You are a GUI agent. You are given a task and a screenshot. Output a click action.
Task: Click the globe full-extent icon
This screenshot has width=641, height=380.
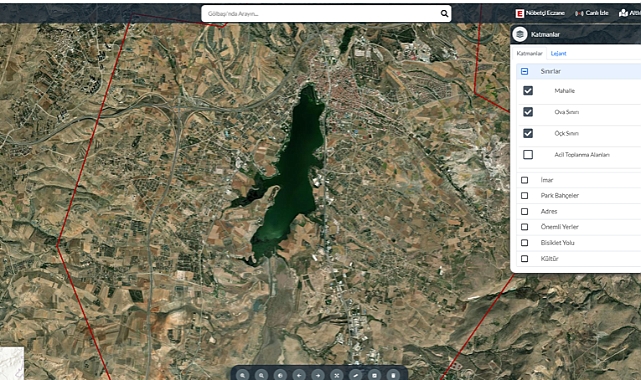click(x=280, y=375)
